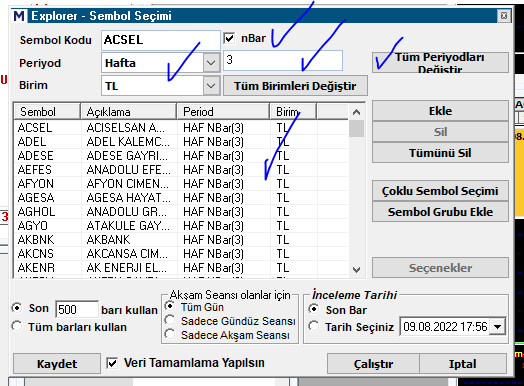Open Çoklu Sembol Seçimi
The image size is (524, 386).
click(x=440, y=191)
